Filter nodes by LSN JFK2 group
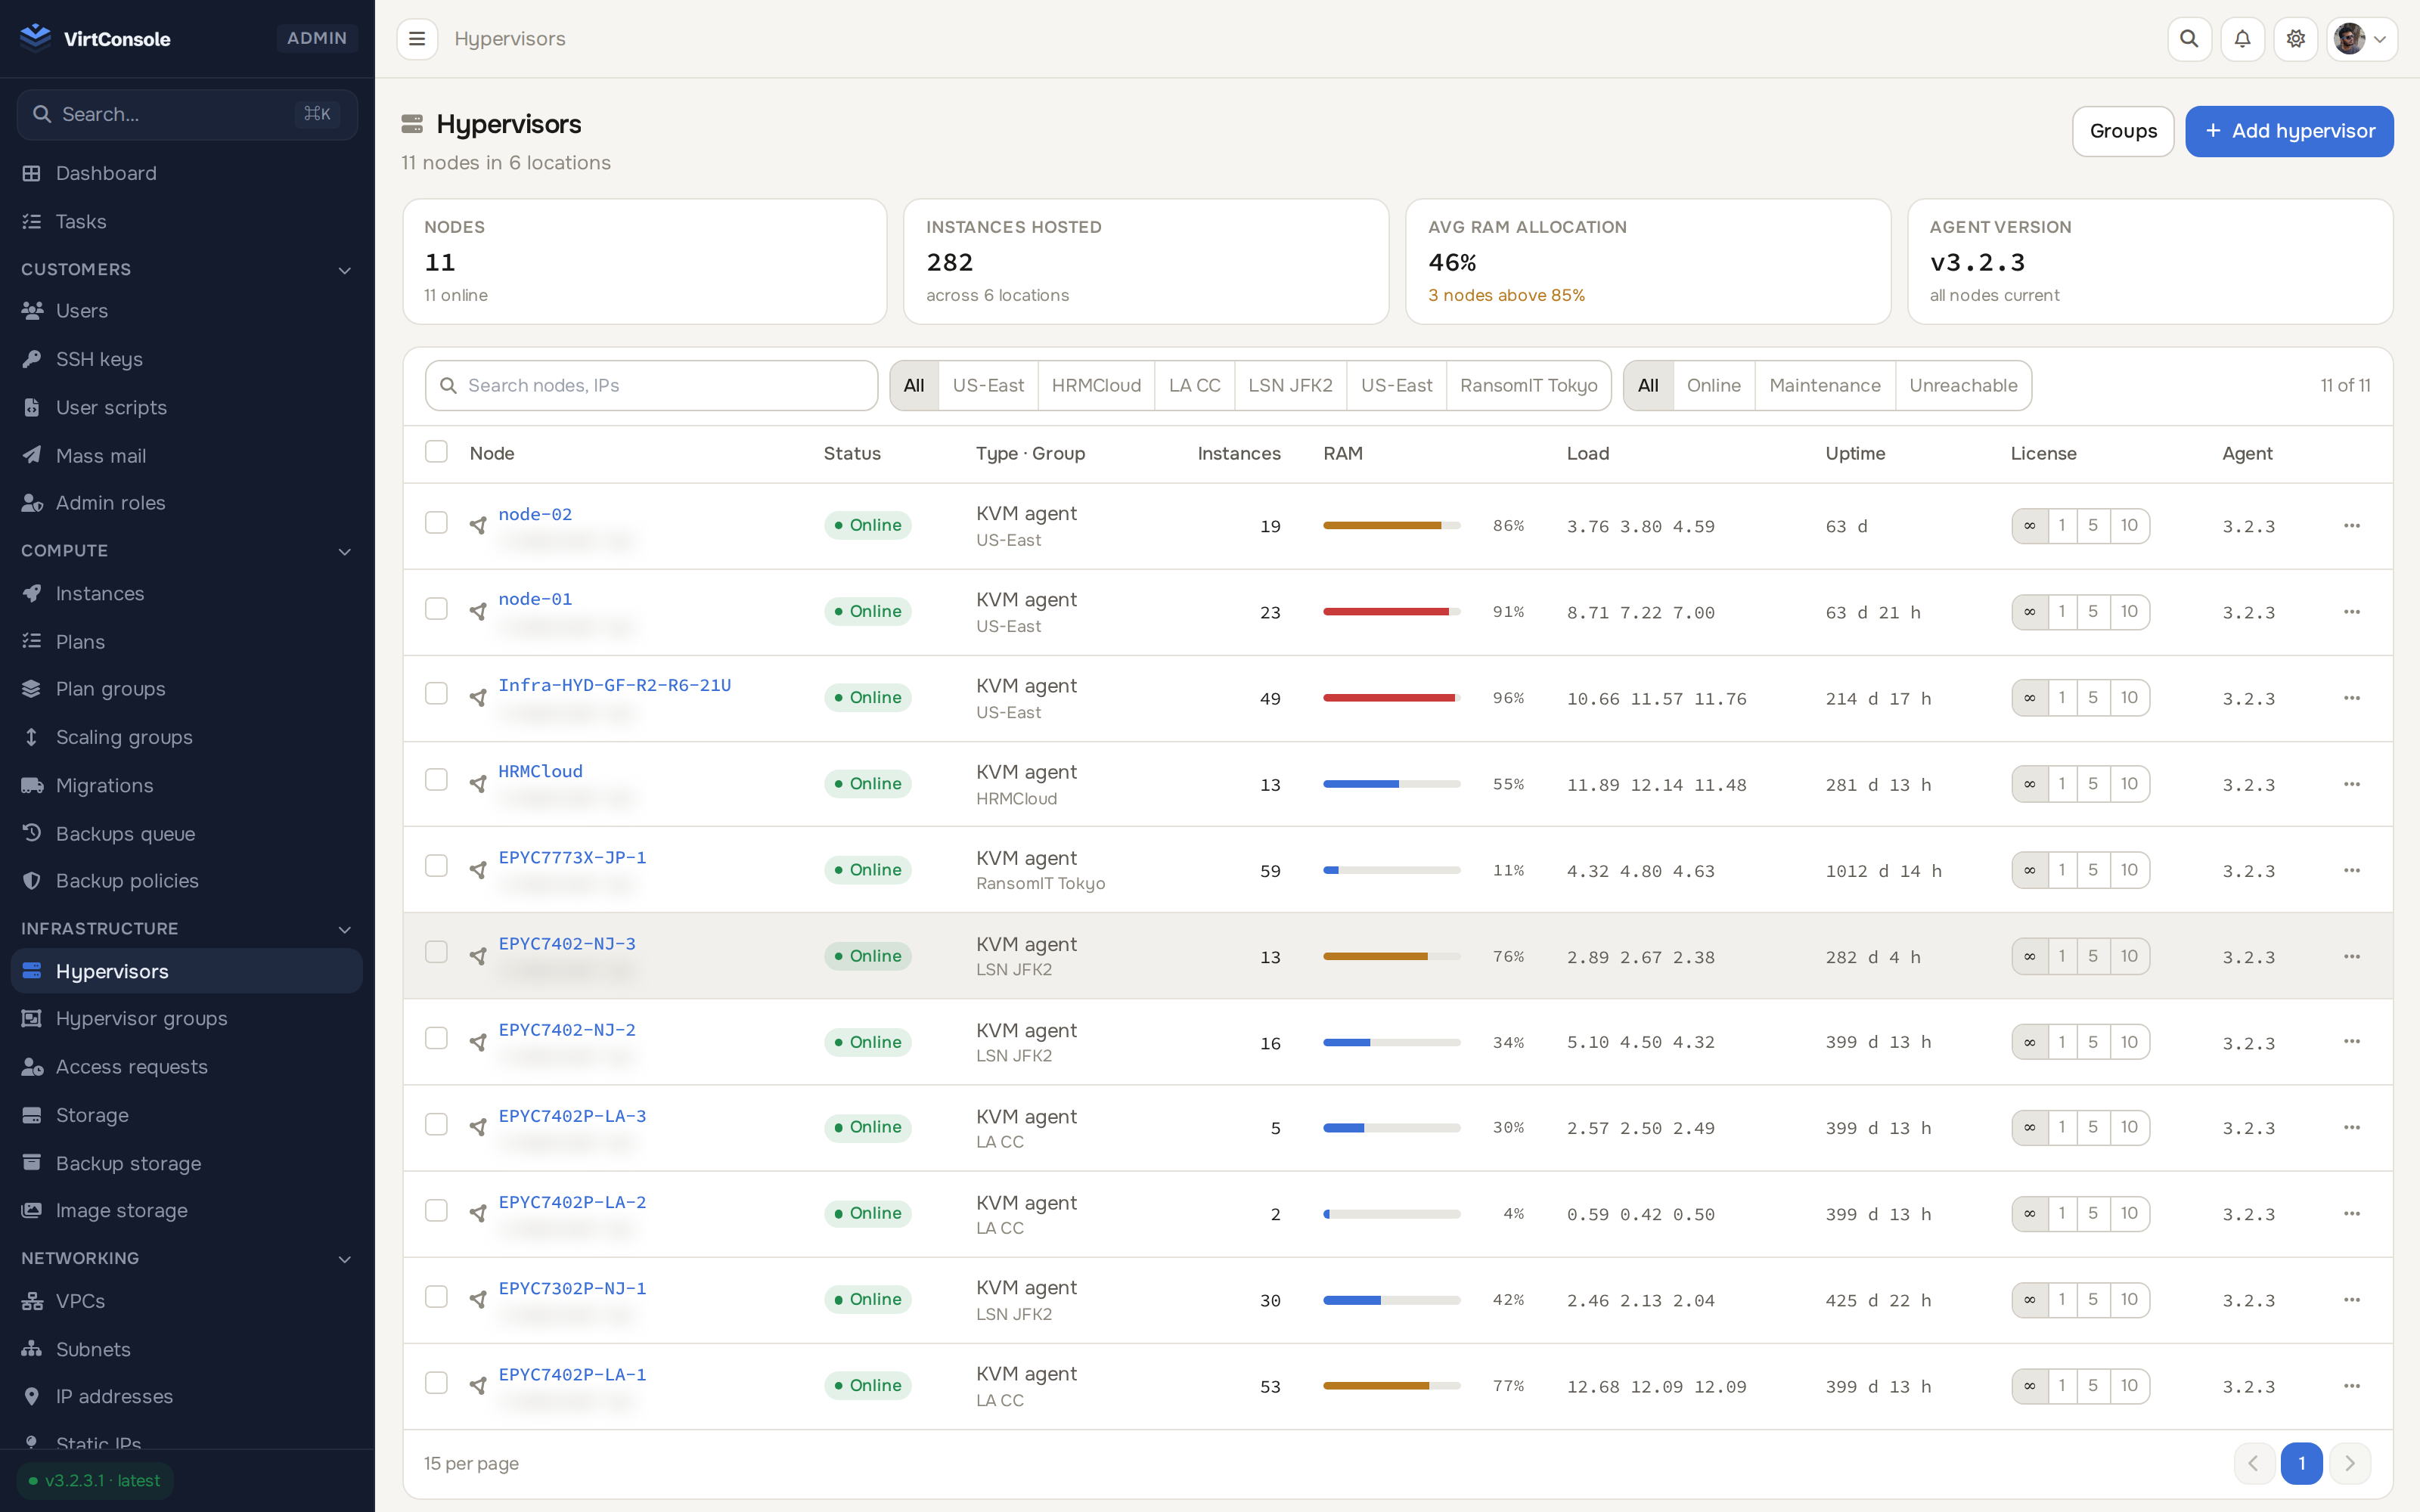This screenshot has width=2420, height=1512. click(x=1290, y=386)
